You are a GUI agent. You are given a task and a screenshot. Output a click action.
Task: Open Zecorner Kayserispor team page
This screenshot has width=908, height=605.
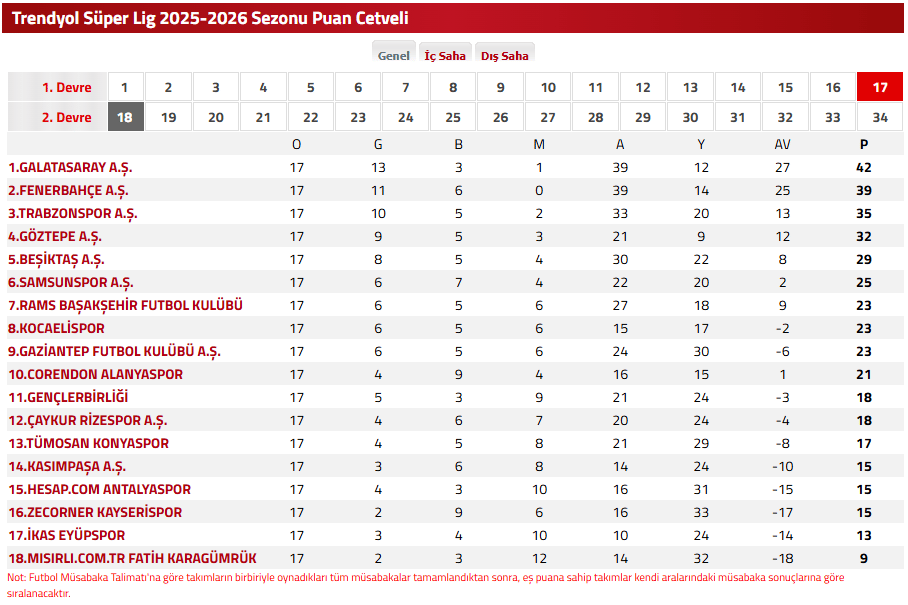coord(95,512)
